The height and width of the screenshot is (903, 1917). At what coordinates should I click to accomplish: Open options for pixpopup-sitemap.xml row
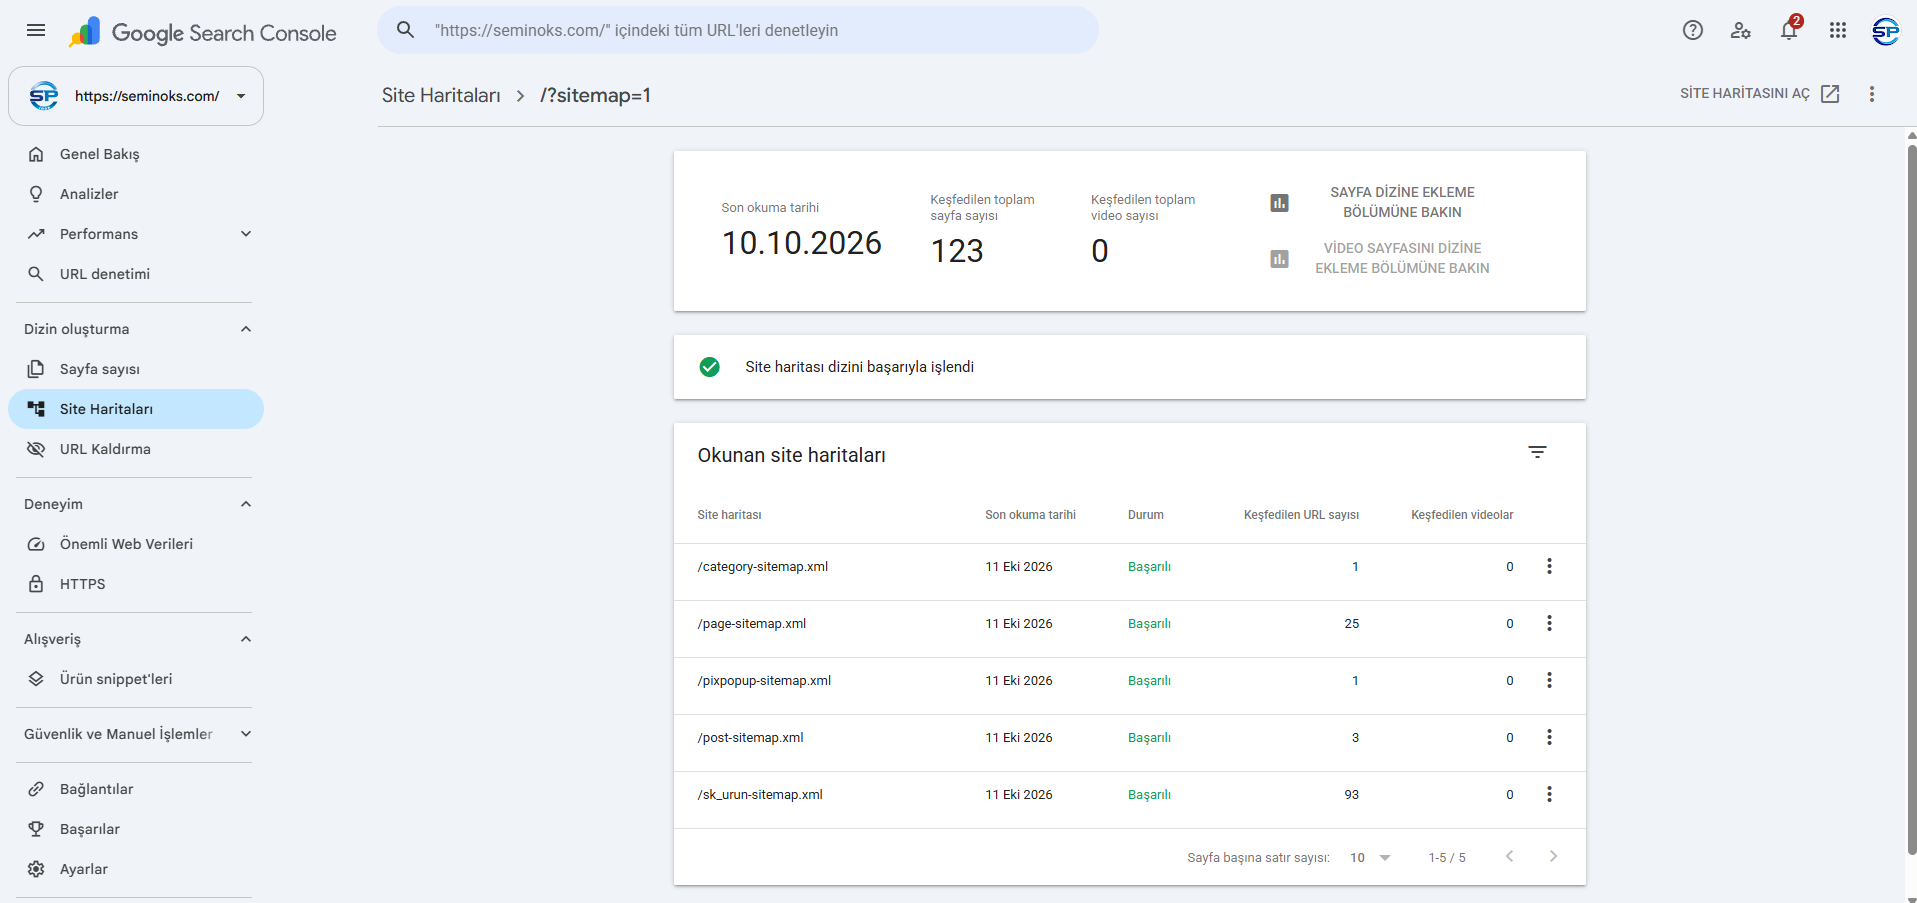click(1550, 680)
